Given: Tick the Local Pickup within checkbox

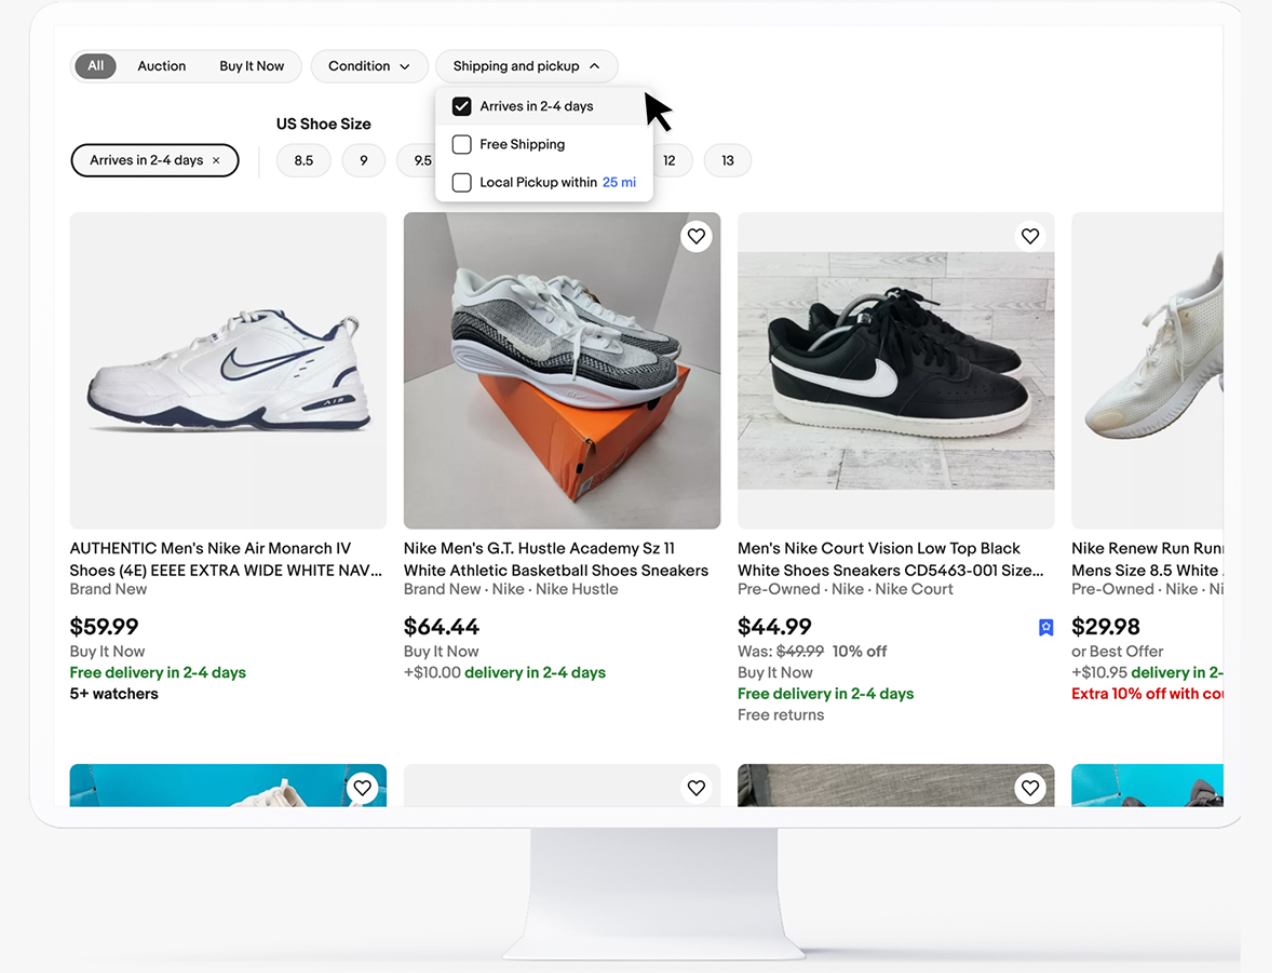Looking at the screenshot, I should 462,183.
